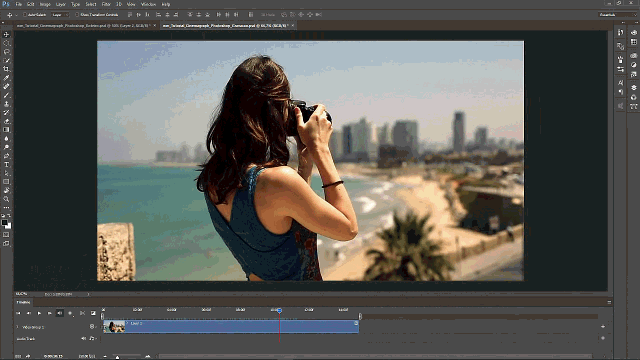Select the Zoom magnifier tool
640x360 pixels.
point(6,199)
